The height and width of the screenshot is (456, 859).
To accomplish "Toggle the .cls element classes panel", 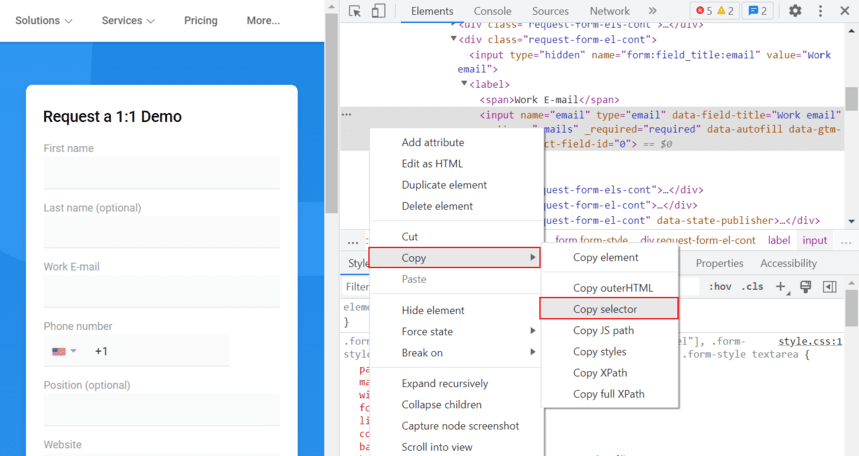I will point(752,287).
